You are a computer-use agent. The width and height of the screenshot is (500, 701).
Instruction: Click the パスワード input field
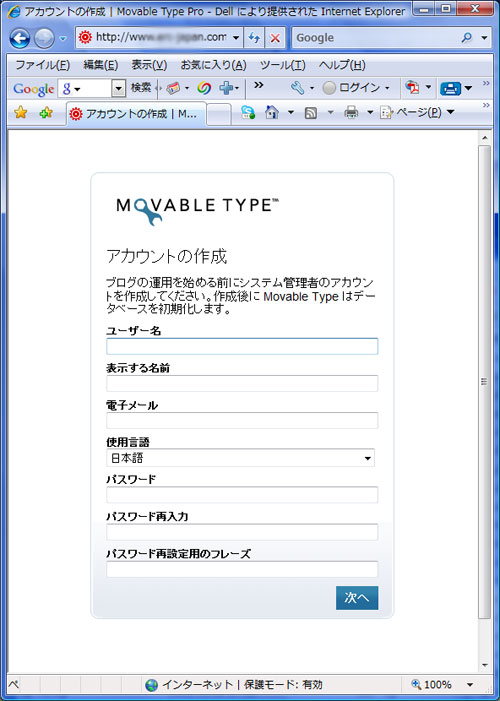click(242, 495)
